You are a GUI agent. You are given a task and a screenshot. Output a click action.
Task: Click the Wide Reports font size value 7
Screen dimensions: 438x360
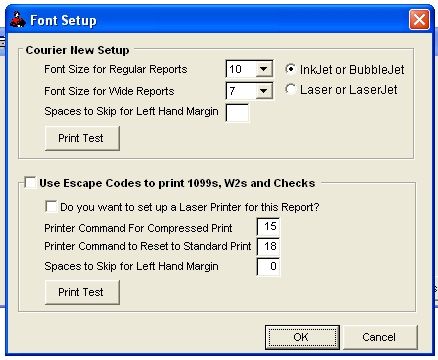[241, 91]
